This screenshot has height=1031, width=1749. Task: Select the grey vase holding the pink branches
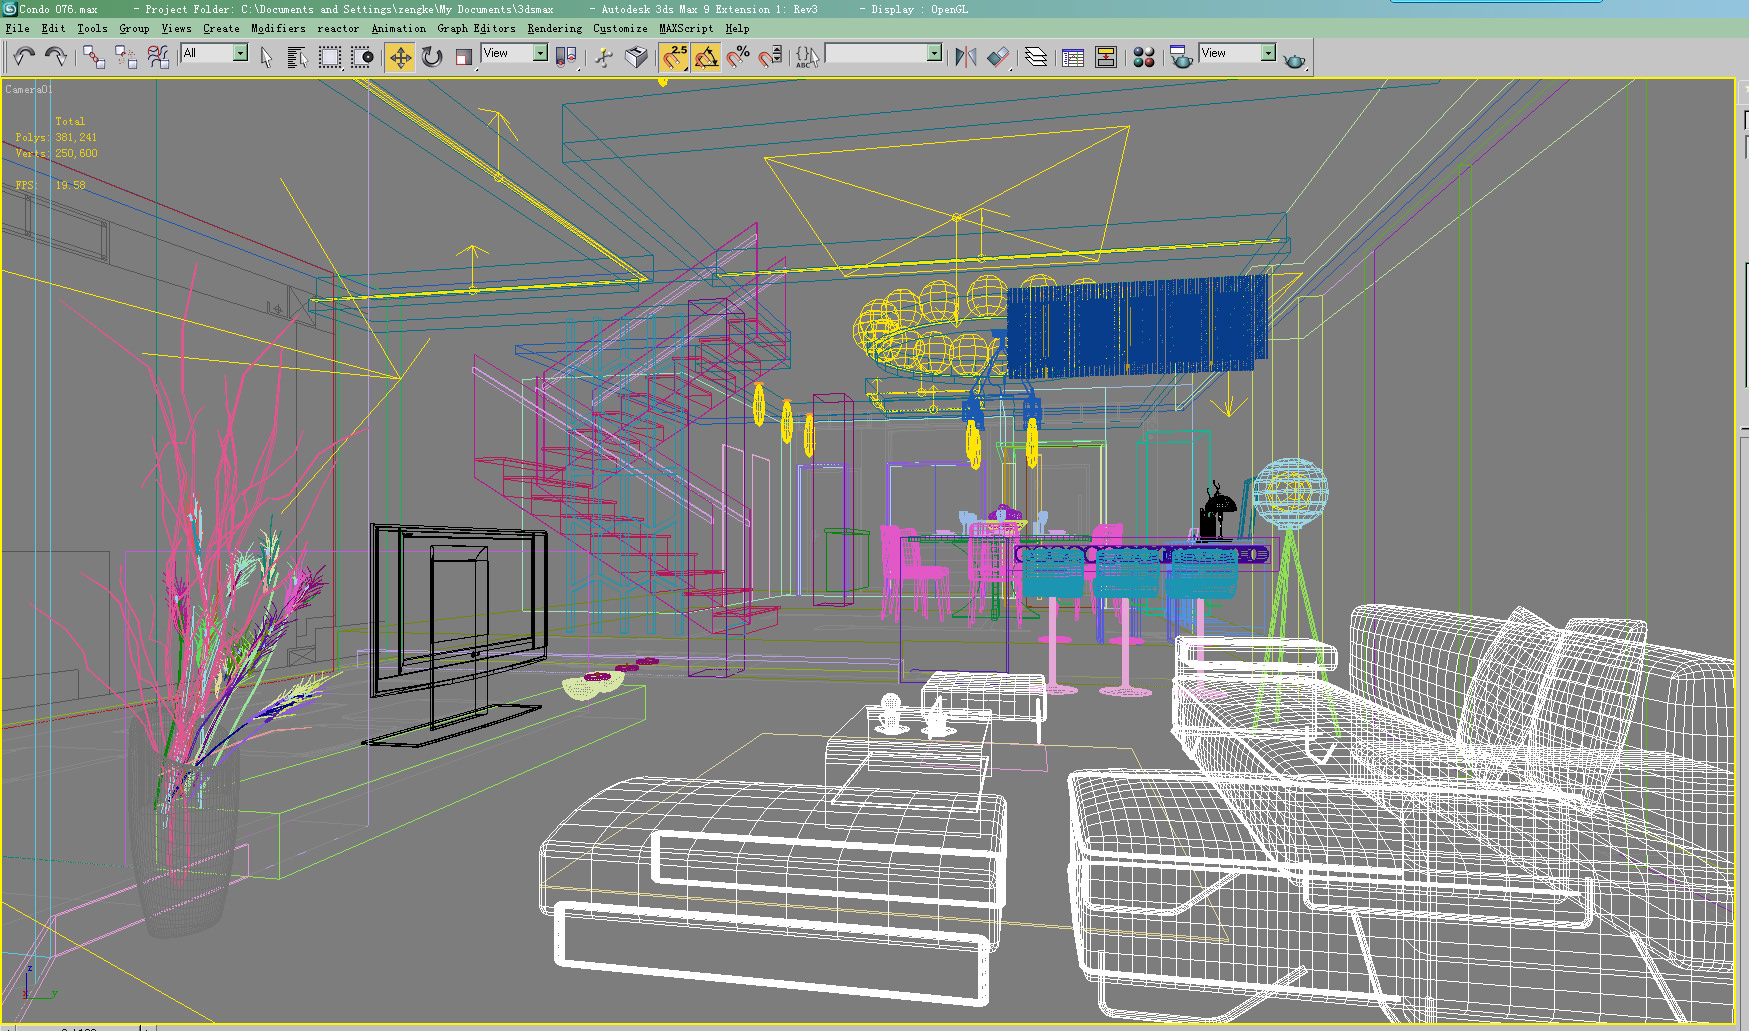pyautogui.click(x=183, y=845)
